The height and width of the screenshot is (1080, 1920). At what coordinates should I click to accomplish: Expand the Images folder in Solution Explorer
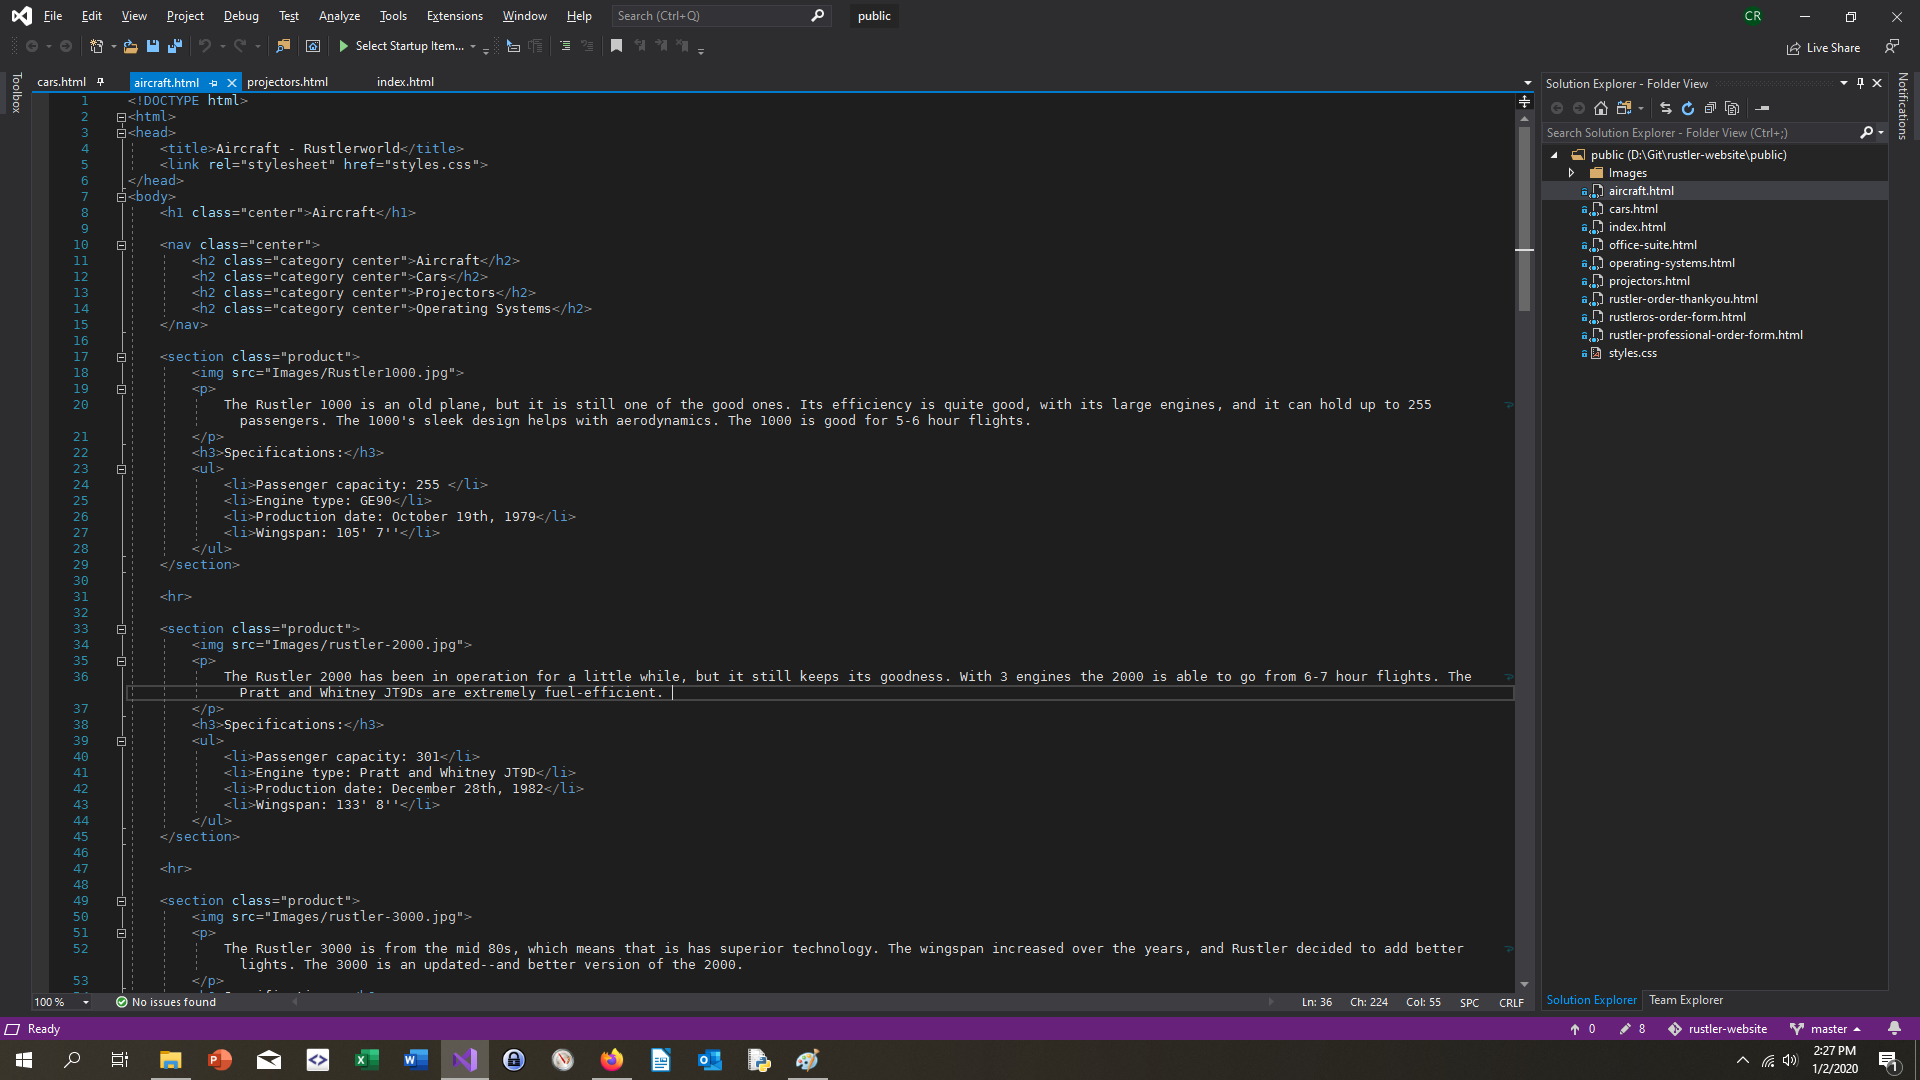(x=1572, y=173)
